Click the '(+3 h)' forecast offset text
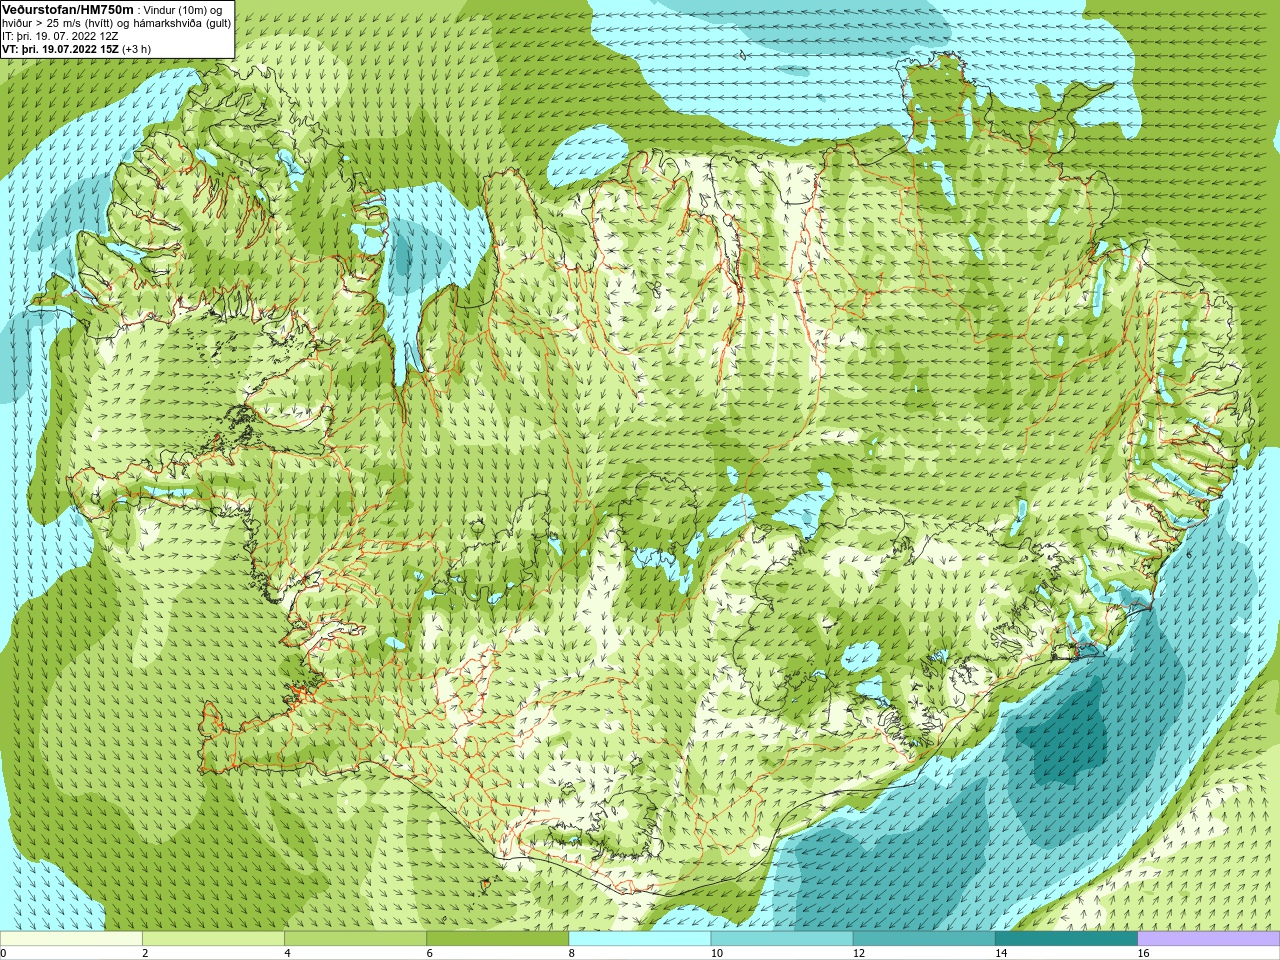 [x=137, y=49]
